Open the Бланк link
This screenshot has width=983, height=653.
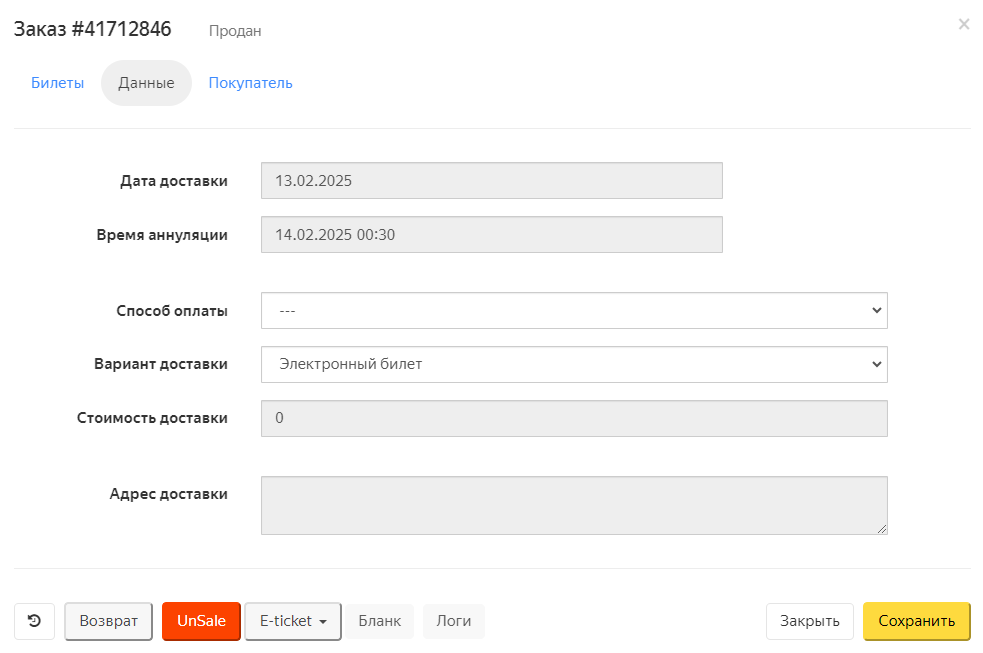379,621
